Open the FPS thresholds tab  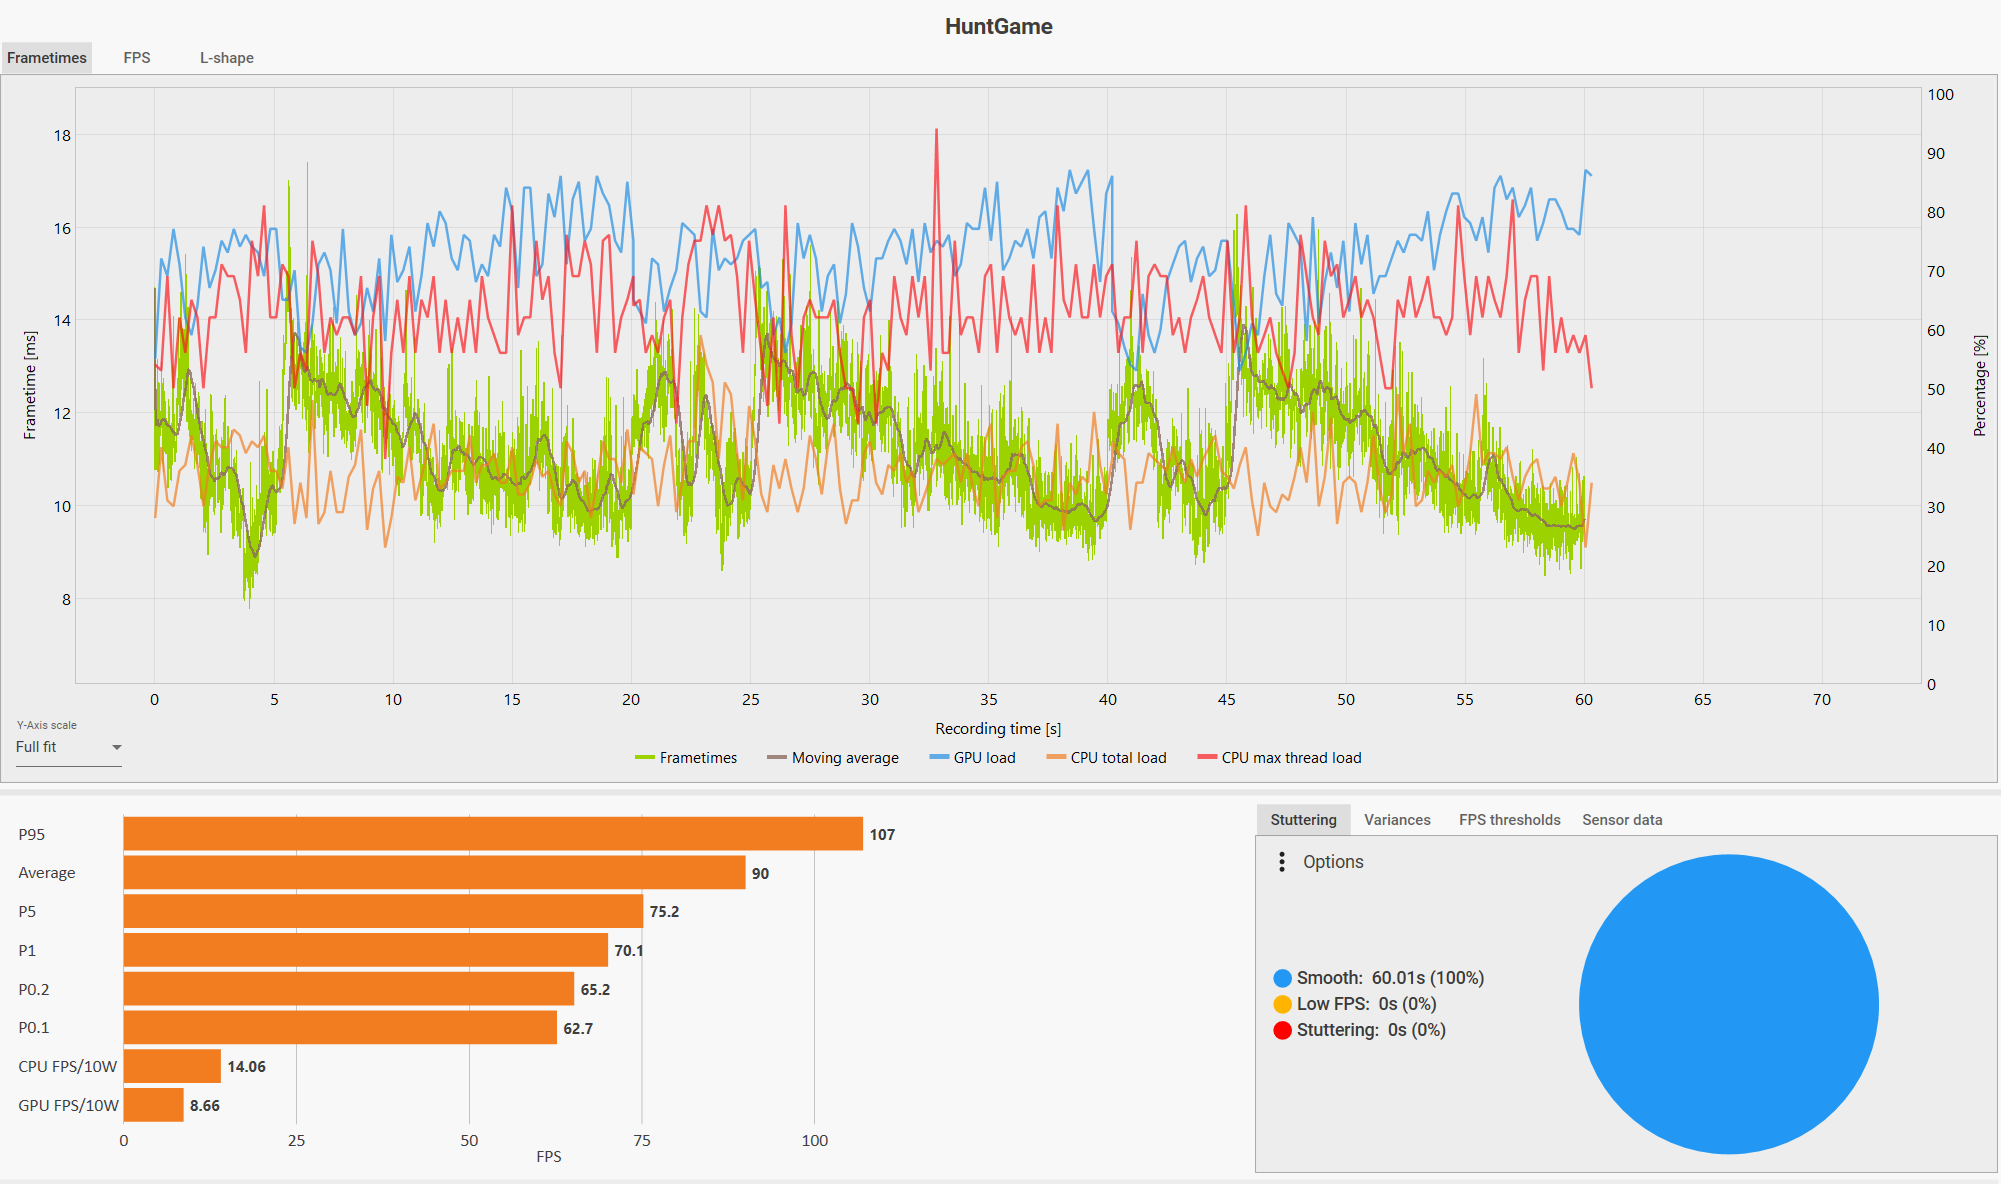[1509, 820]
